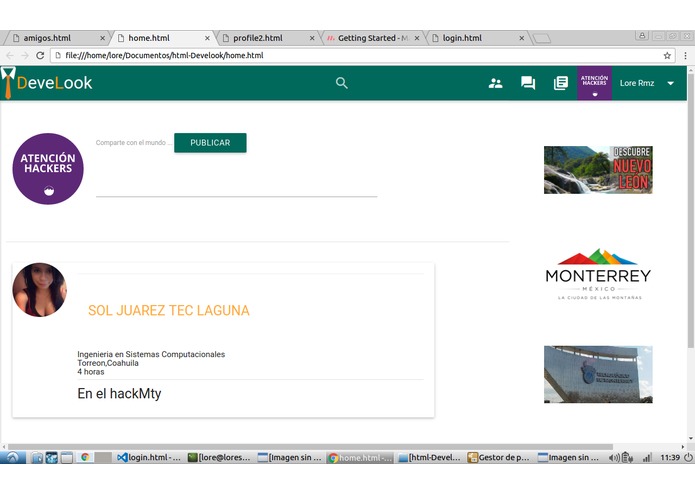
Task: Open the university monument photo
Action: tap(598, 374)
